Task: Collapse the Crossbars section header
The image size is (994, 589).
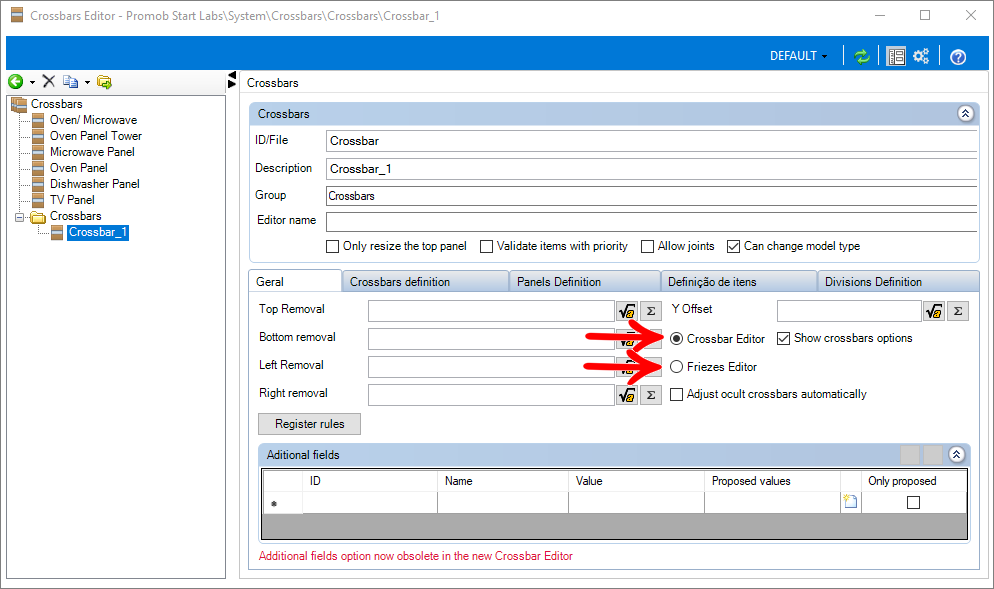Action: click(965, 113)
